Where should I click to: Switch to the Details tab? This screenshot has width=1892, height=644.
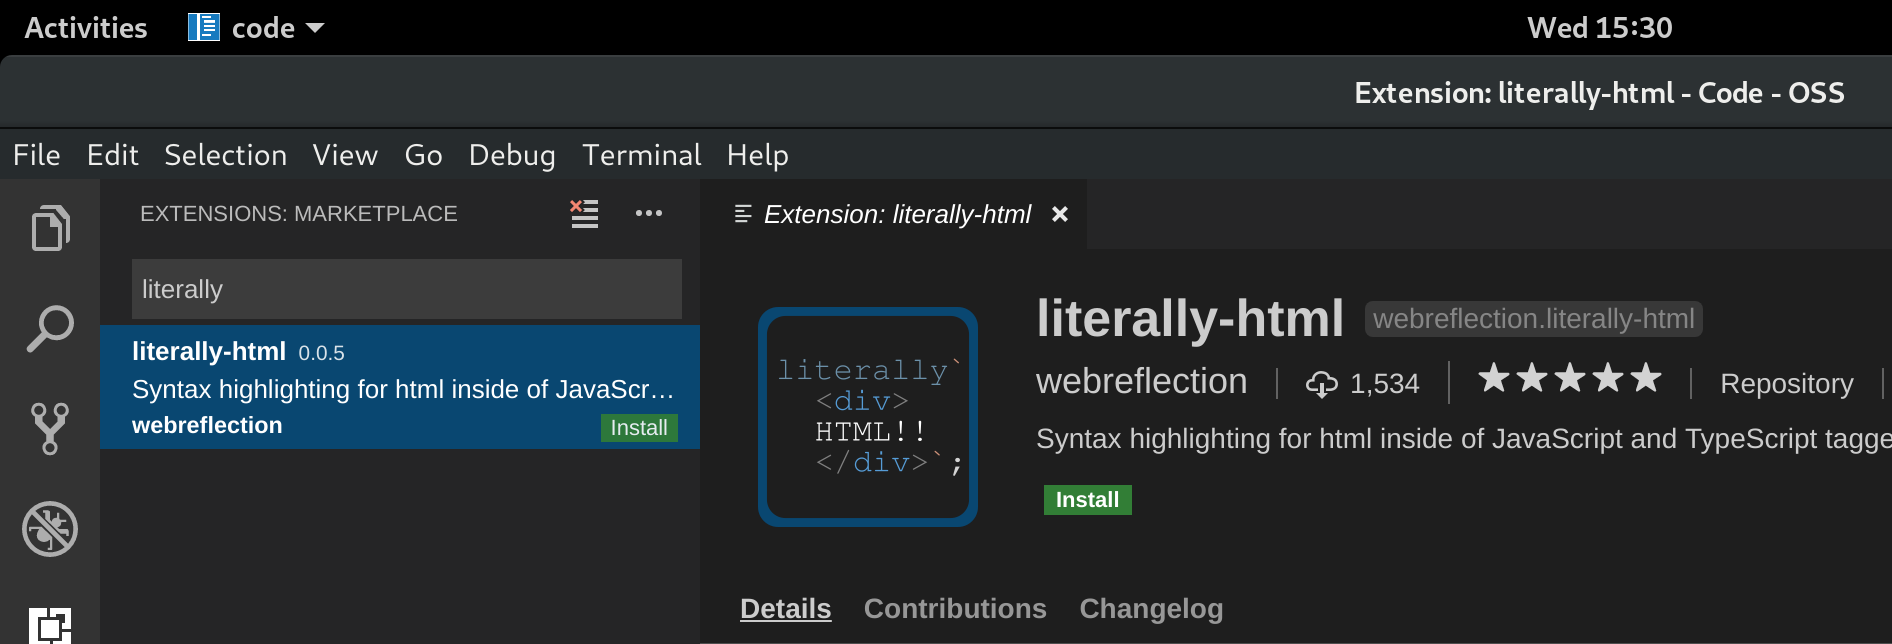(785, 609)
